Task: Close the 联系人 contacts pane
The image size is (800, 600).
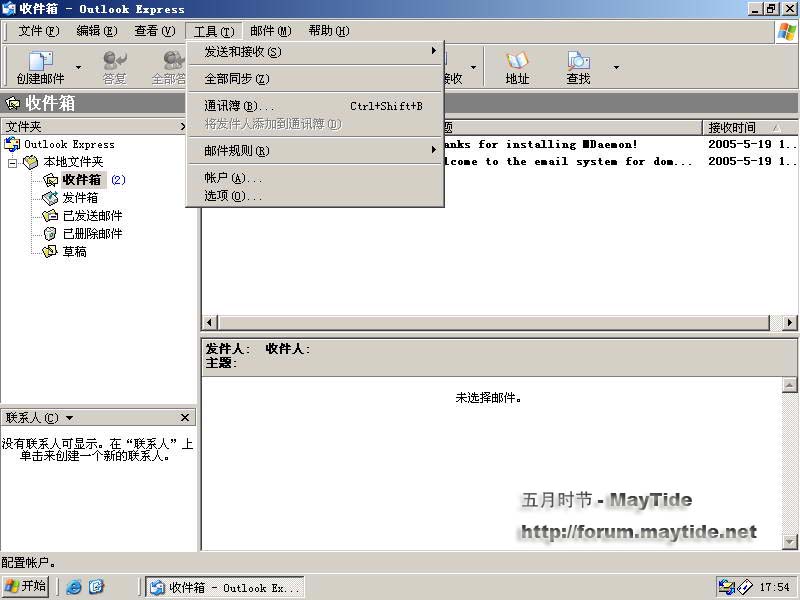Action: pos(185,418)
